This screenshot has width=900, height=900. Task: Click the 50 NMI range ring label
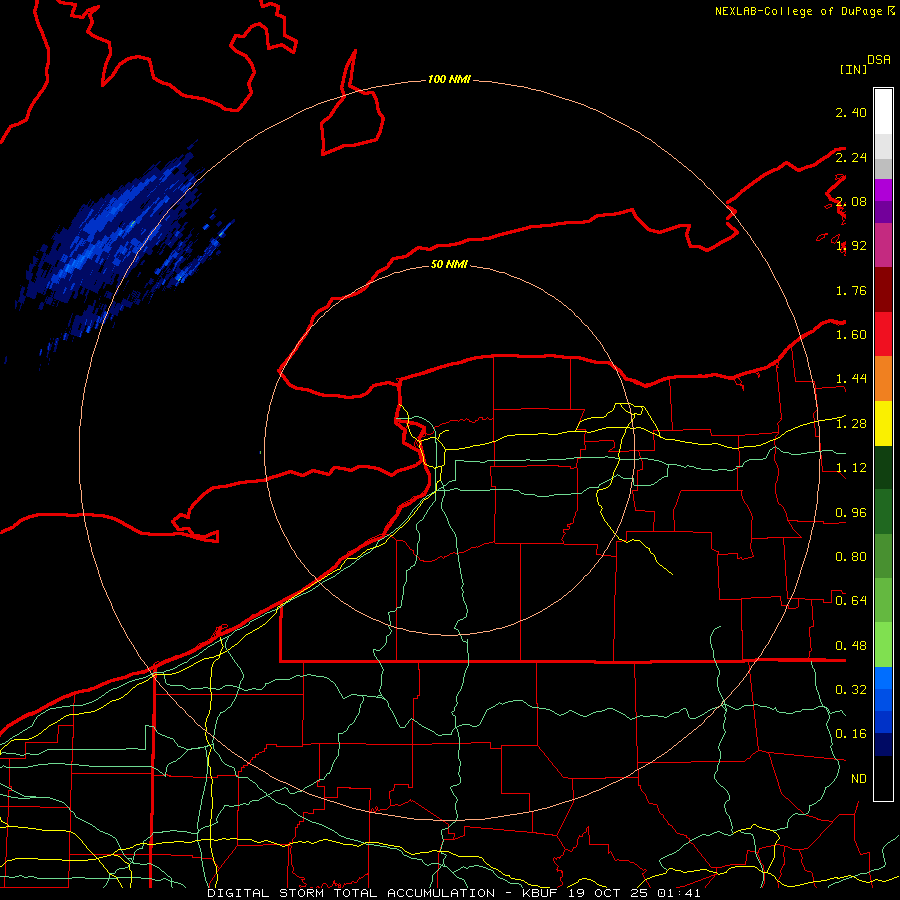[449, 264]
